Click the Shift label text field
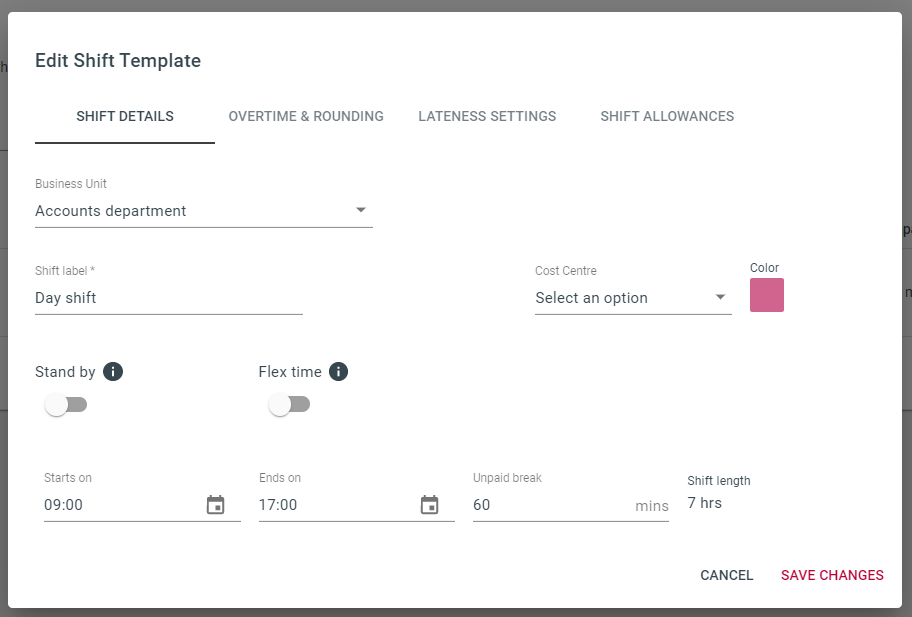This screenshot has width=912, height=617. click(x=169, y=298)
